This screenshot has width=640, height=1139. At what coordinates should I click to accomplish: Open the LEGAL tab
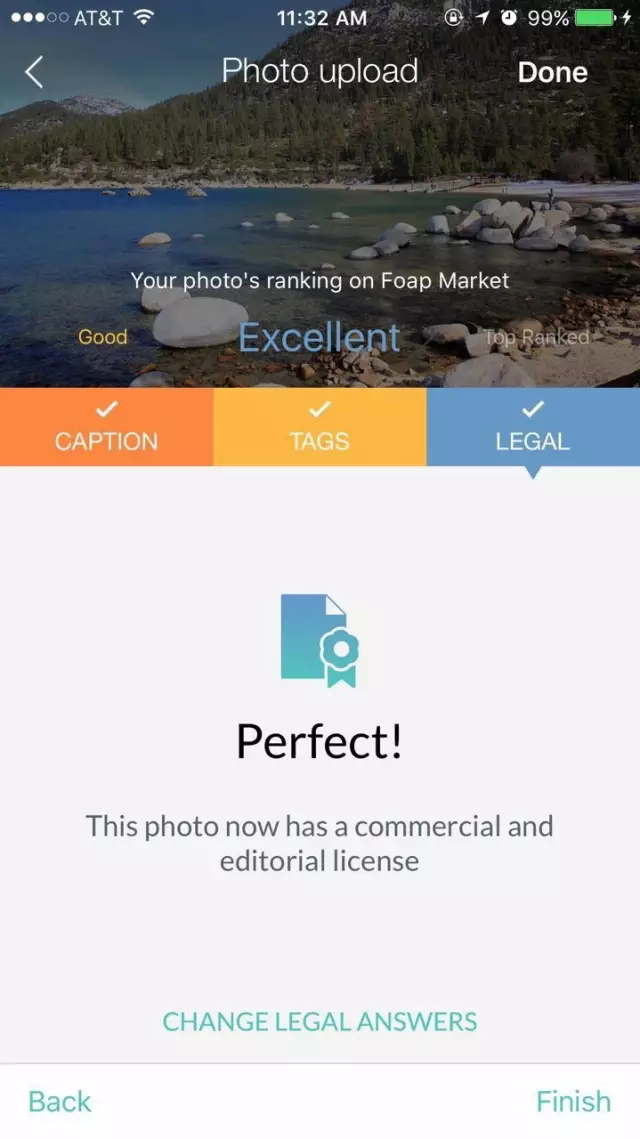click(x=533, y=426)
